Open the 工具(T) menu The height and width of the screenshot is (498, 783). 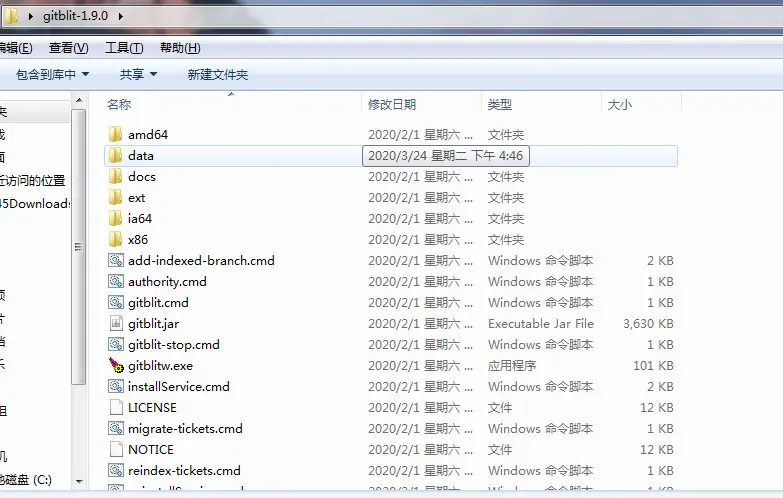point(124,48)
